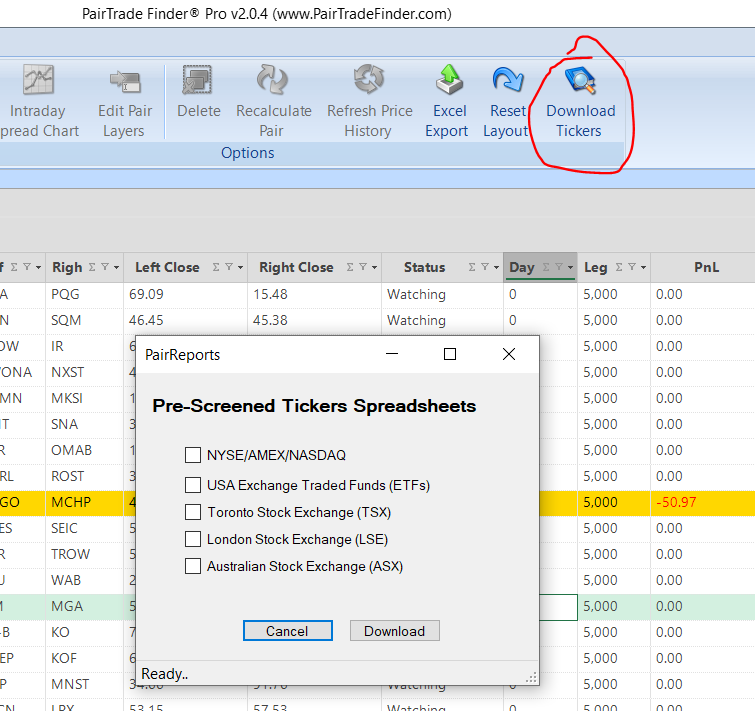The height and width of the screenshot is (711, 755).
Task: Expand Status column dropdown arrow
Action: [x=496, y=268]
